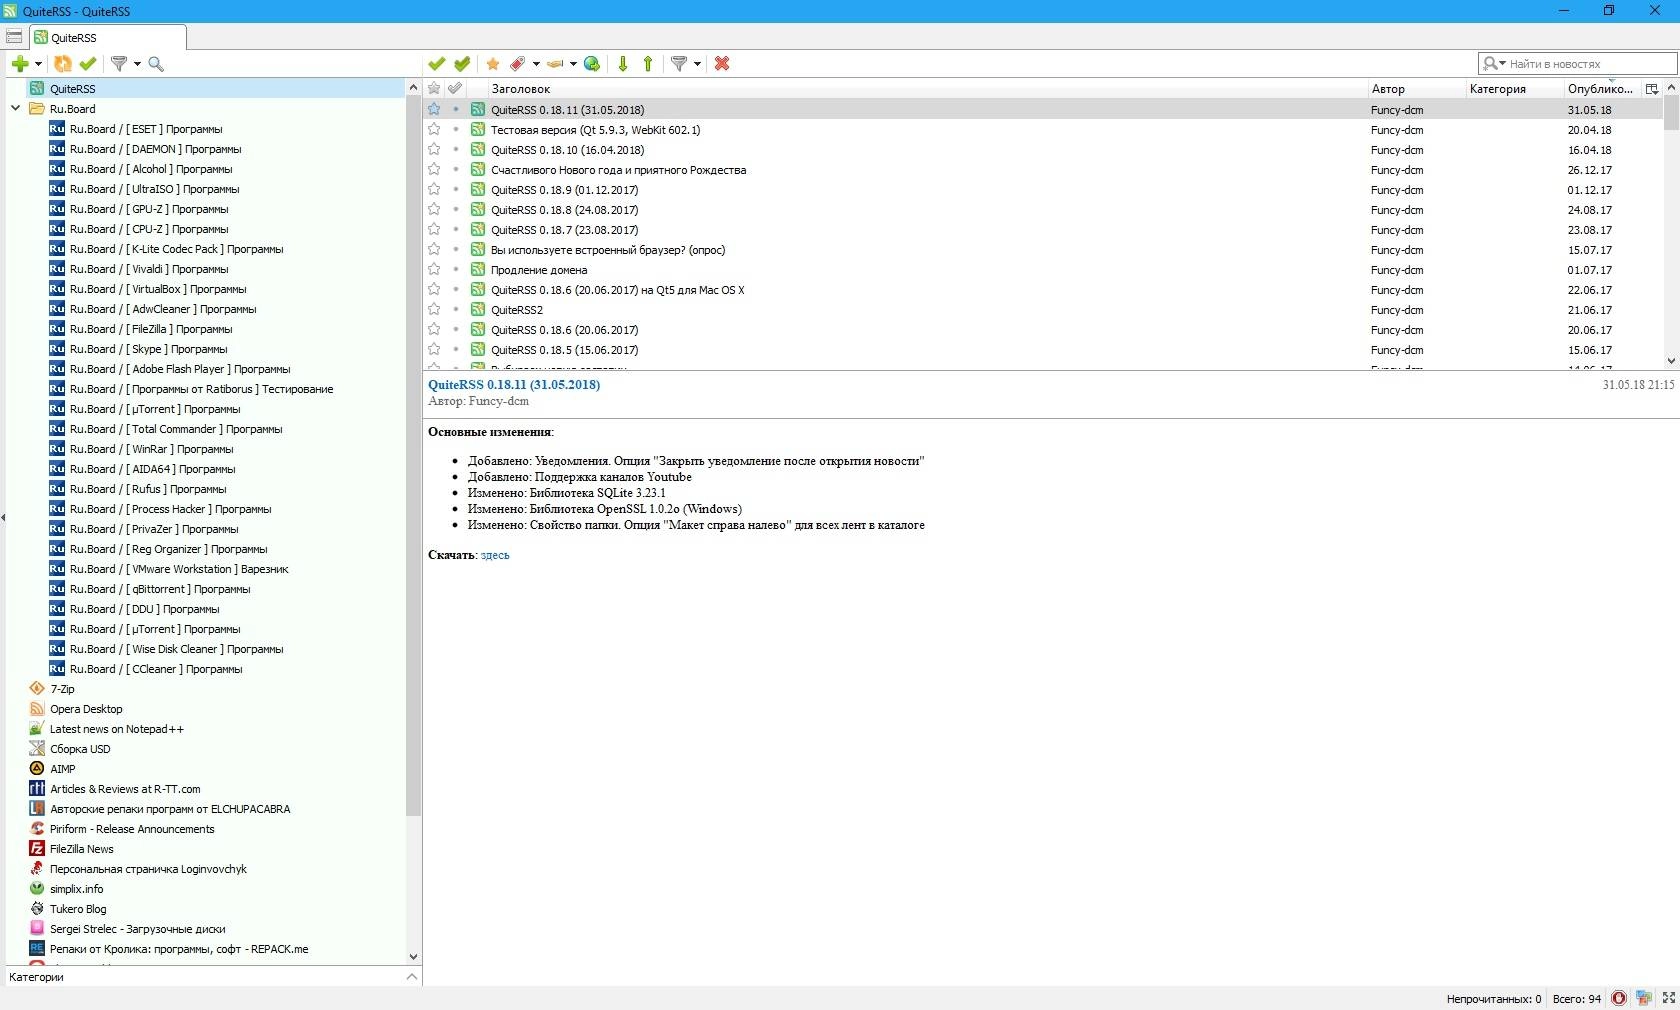This screenshot has width=1680, height=1010.
Task: Select Ru.Board / [ ESET ] Программы feed
Action: (x=146, y=129)
